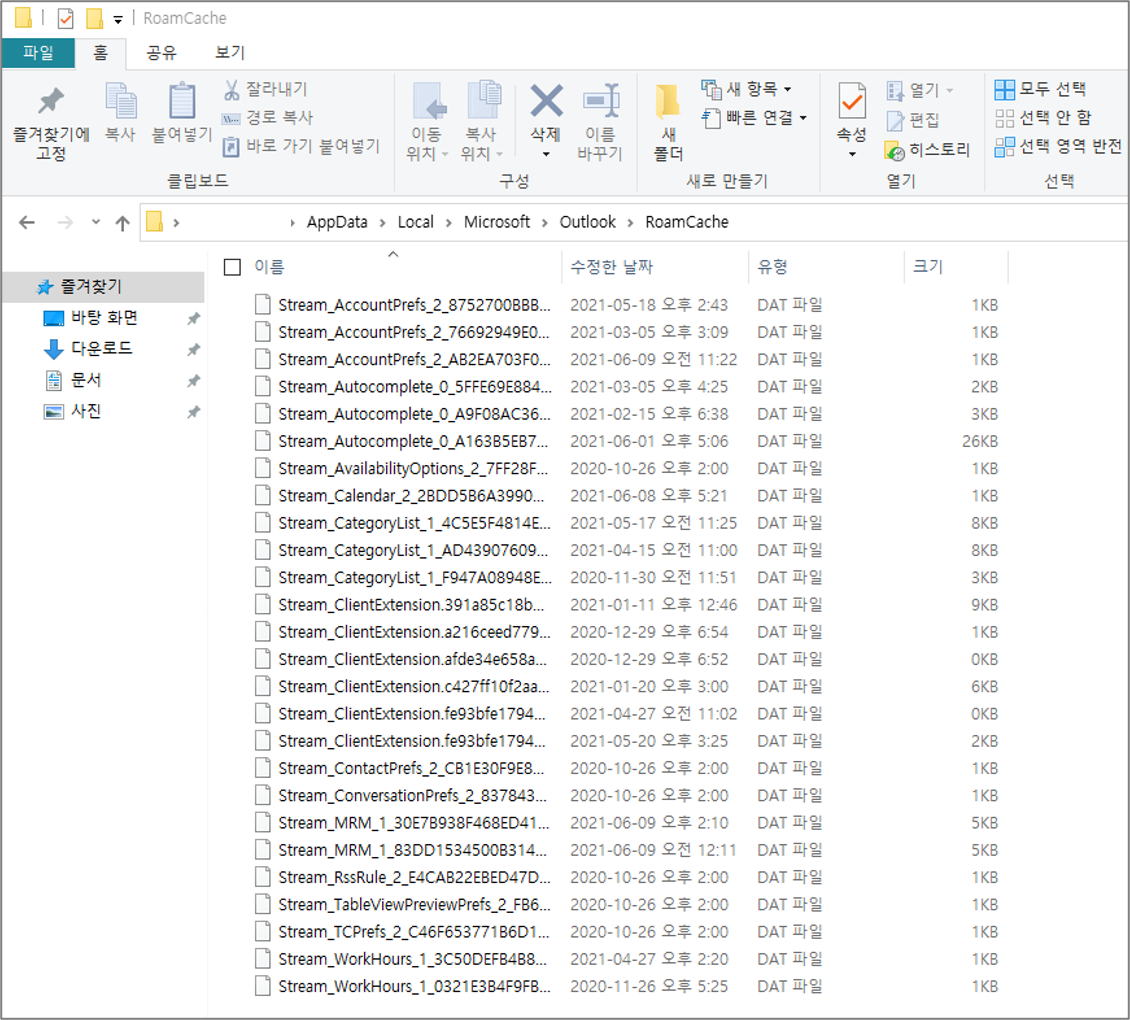The image size is (1130, 1020).
Task: Click the Copy (복사) ribbon icon
Action: click(x=120, y=101)
